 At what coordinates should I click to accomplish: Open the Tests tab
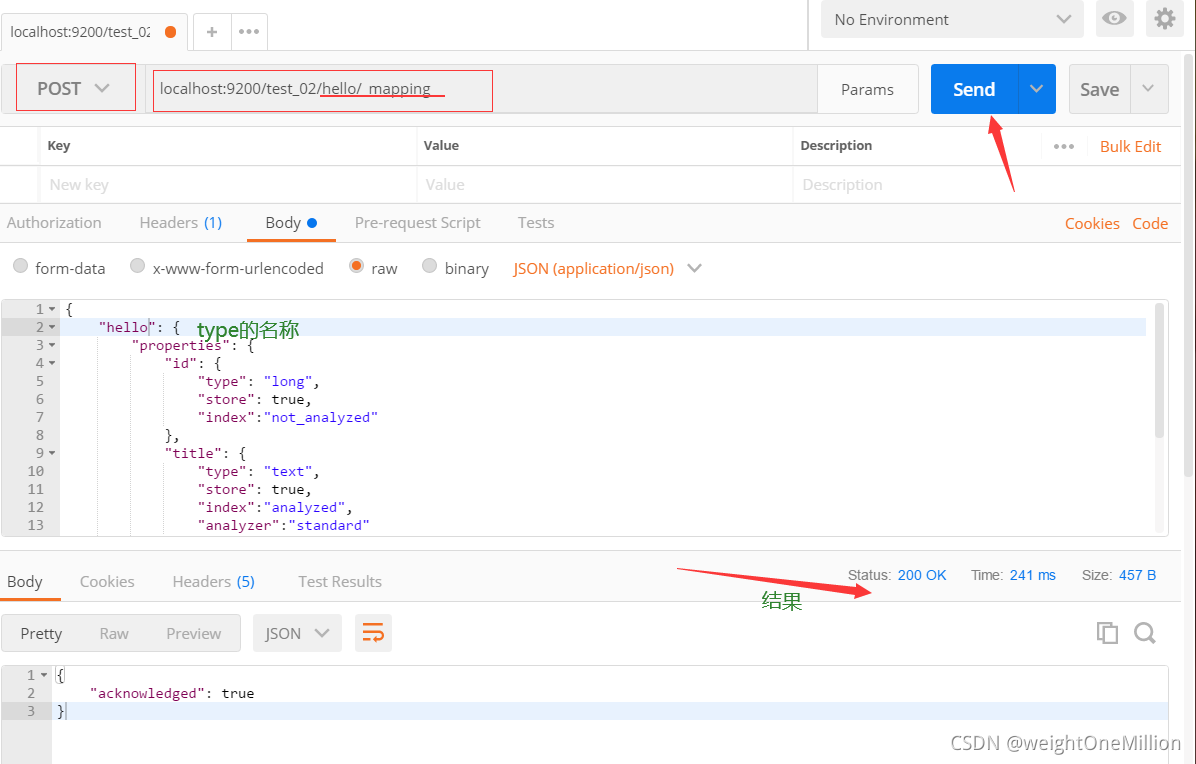[535, 223]
